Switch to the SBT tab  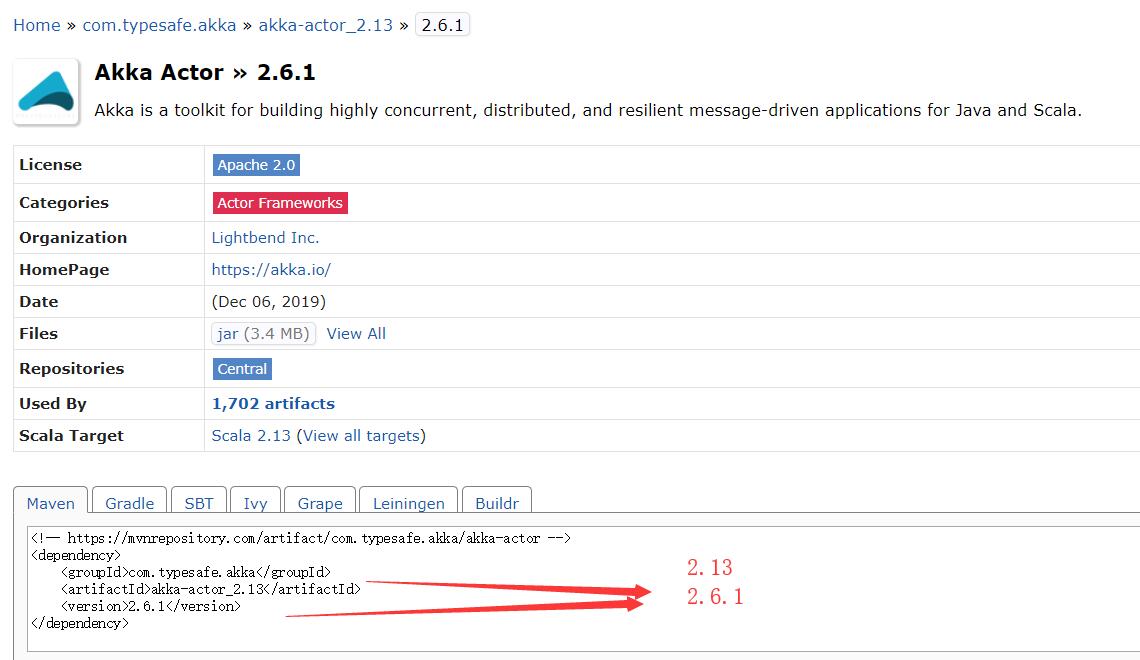199,503
